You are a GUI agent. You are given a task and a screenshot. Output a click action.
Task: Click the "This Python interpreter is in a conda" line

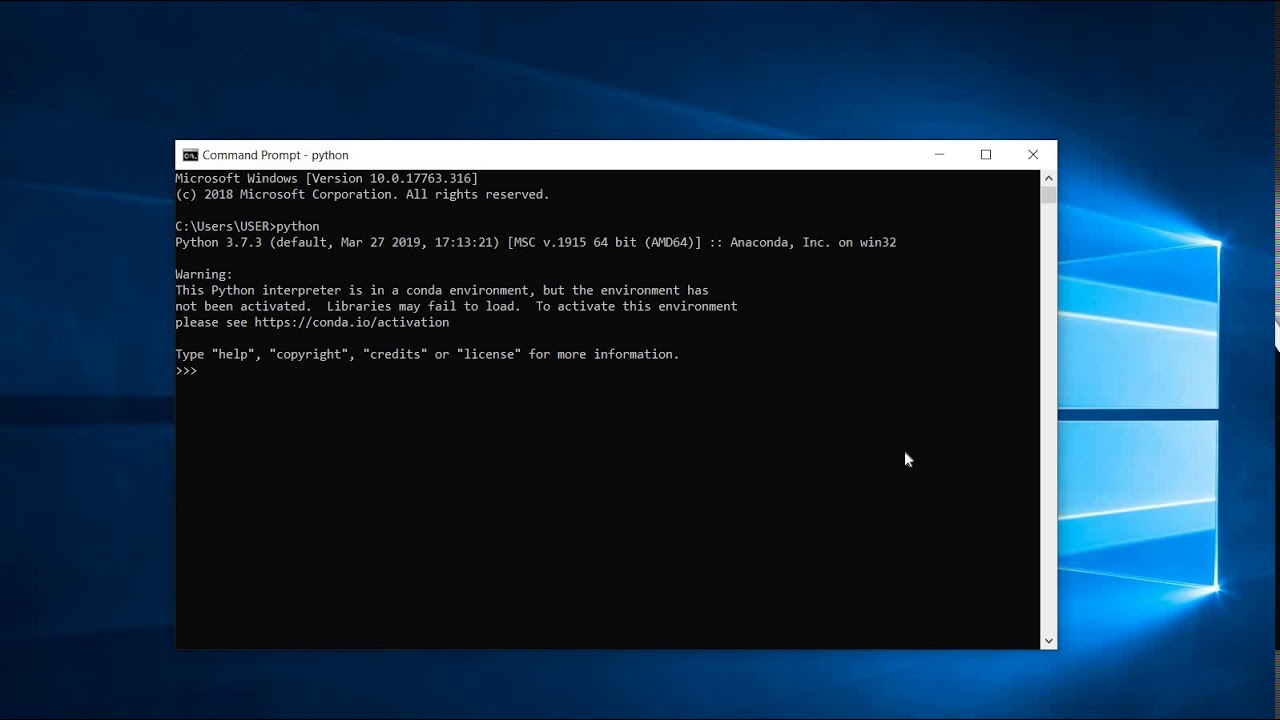click(442, 290)
